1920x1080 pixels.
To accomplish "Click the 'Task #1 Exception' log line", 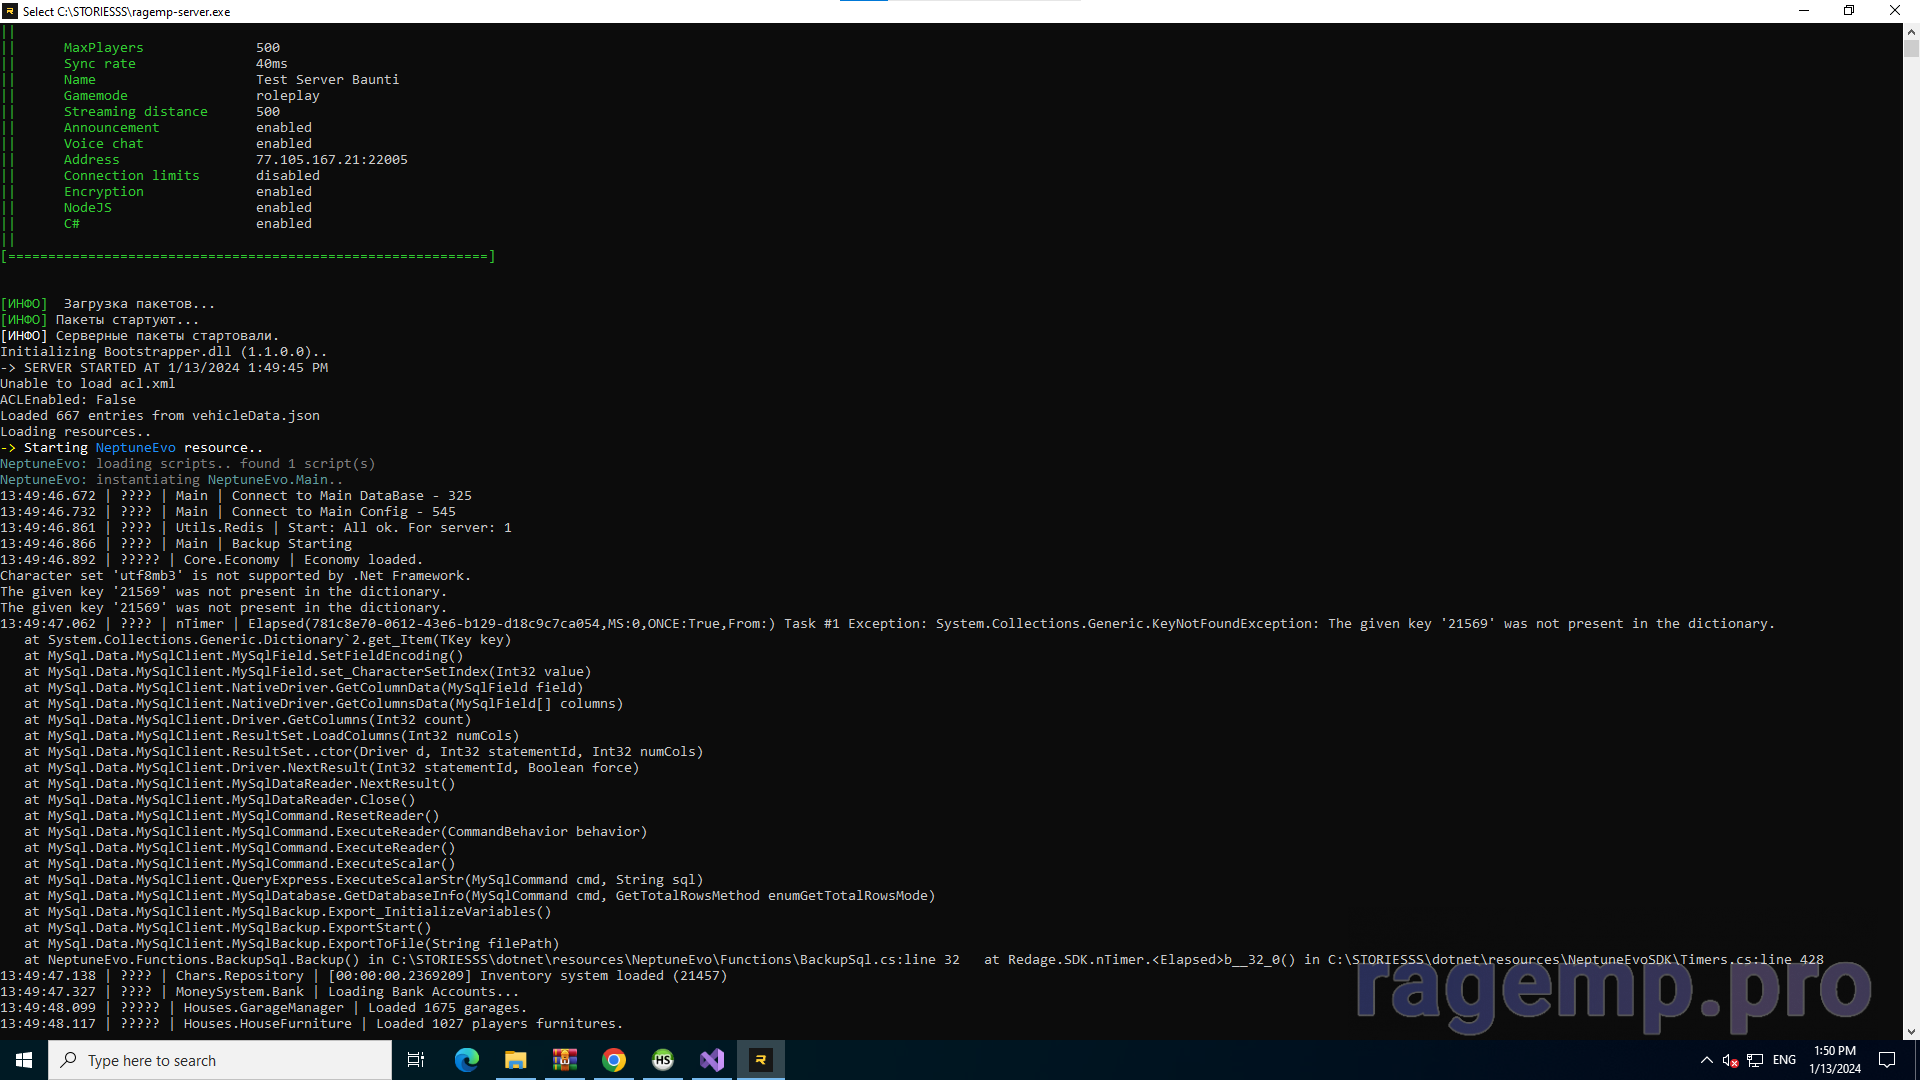I will 888,623.
